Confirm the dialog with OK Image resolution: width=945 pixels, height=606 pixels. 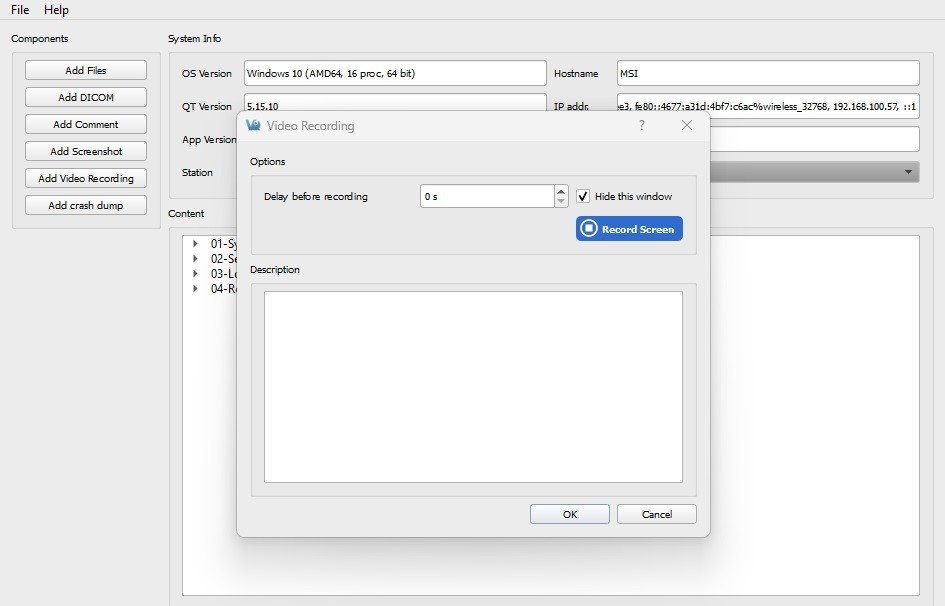point(569,513)
